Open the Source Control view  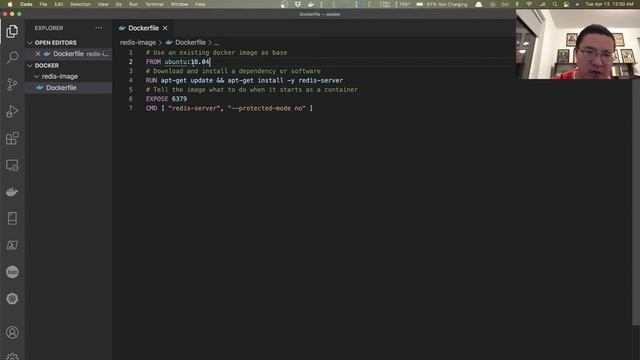pyautogui.click(x=12, y=84)
